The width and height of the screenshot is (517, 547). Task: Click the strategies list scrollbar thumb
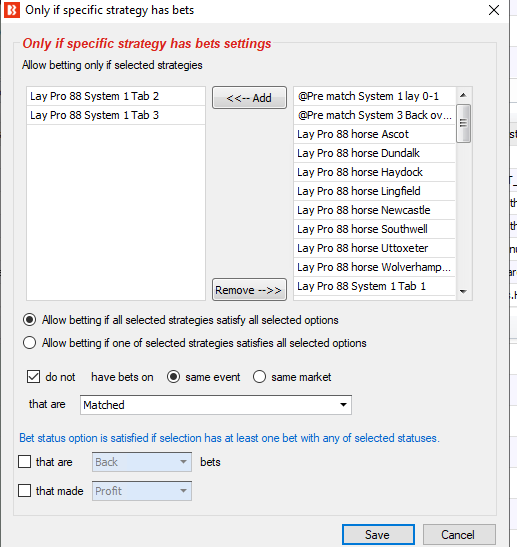coord(463,123)
